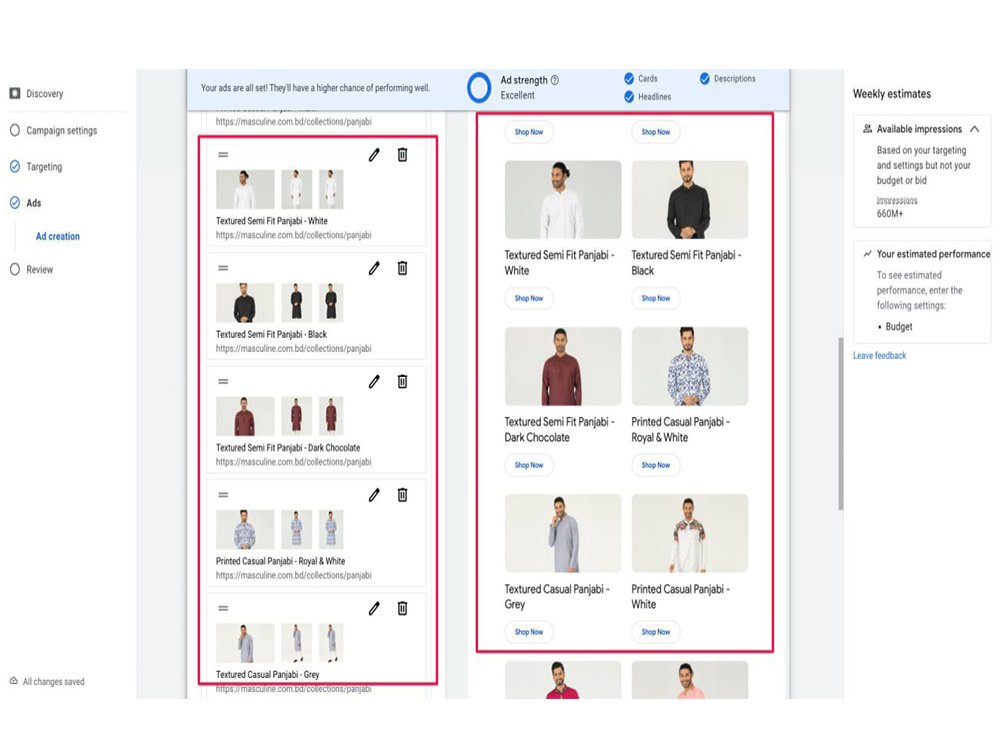Click the All changes saved cloud icon
Screen dimensions: 1000x750
[13, 681]
